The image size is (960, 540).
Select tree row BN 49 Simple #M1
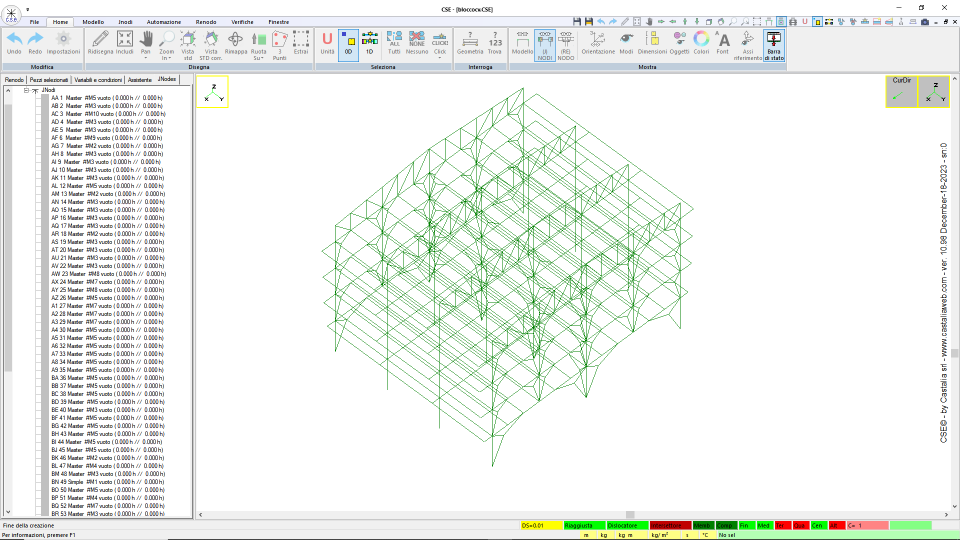(x=107, y=482)
